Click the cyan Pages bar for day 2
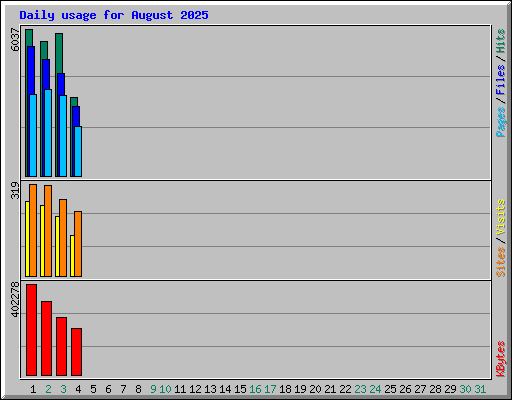The width and height of the screenshot is (512, 400). 48,133
